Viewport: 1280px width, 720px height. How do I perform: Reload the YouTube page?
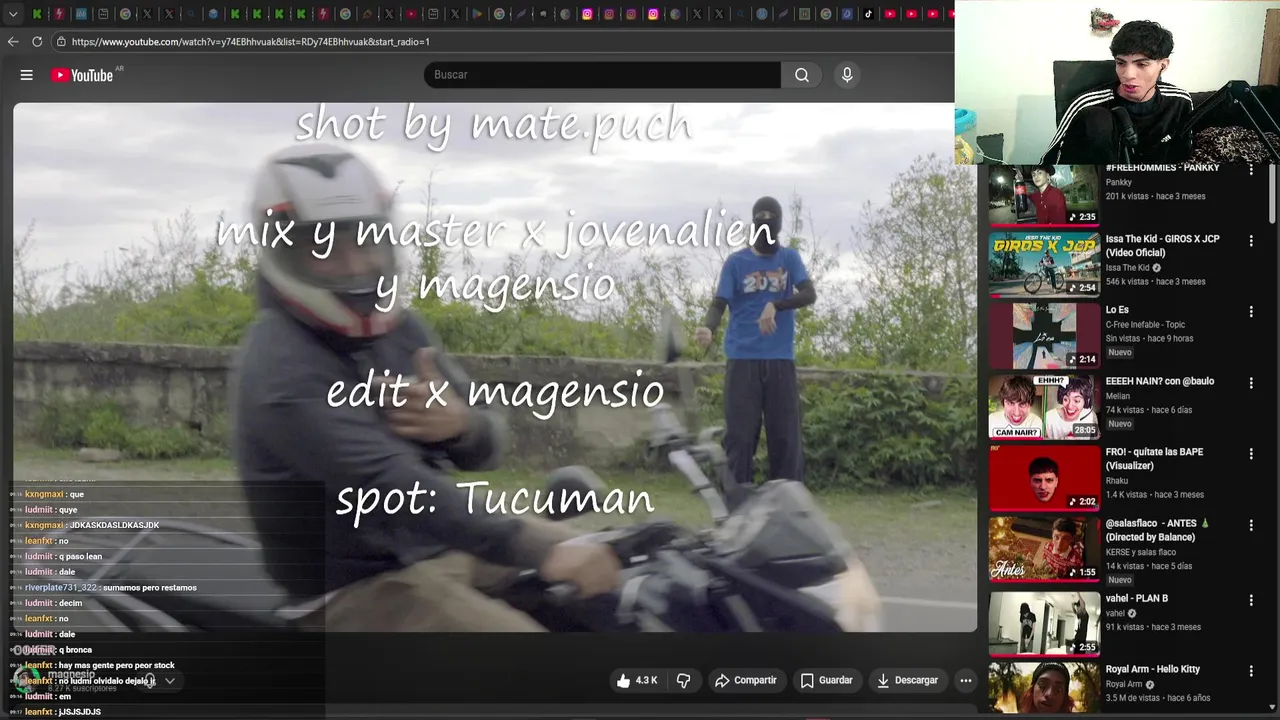pos(37,41)
